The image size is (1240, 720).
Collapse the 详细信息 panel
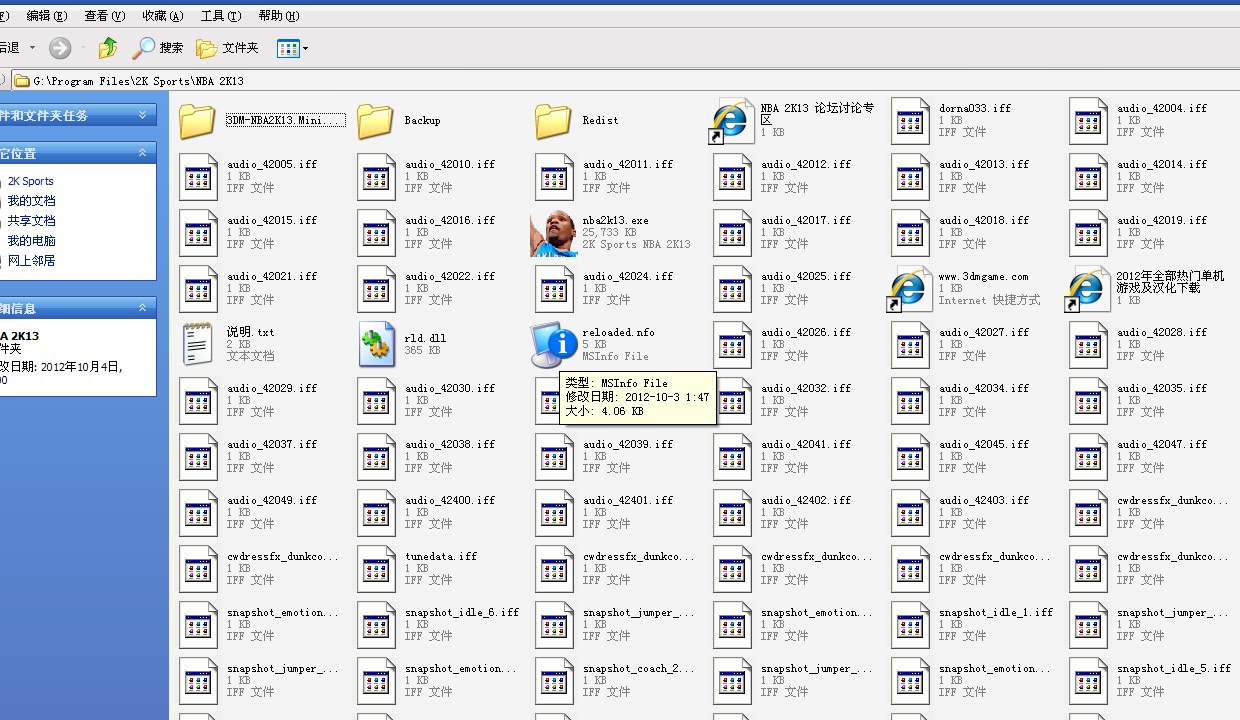tap(142, 308)
